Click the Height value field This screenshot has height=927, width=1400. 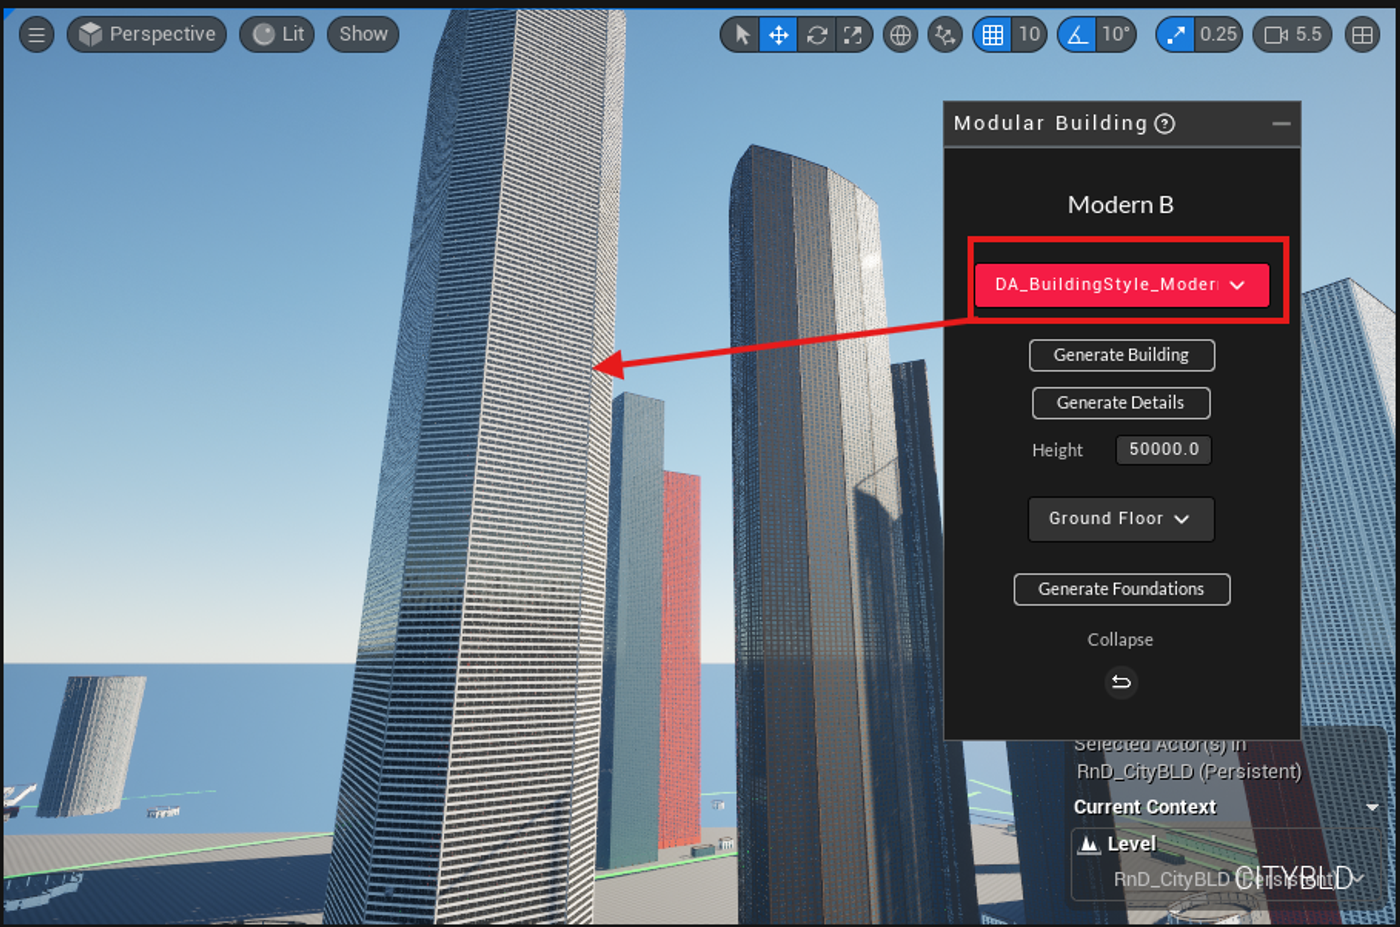[1163, 450]
